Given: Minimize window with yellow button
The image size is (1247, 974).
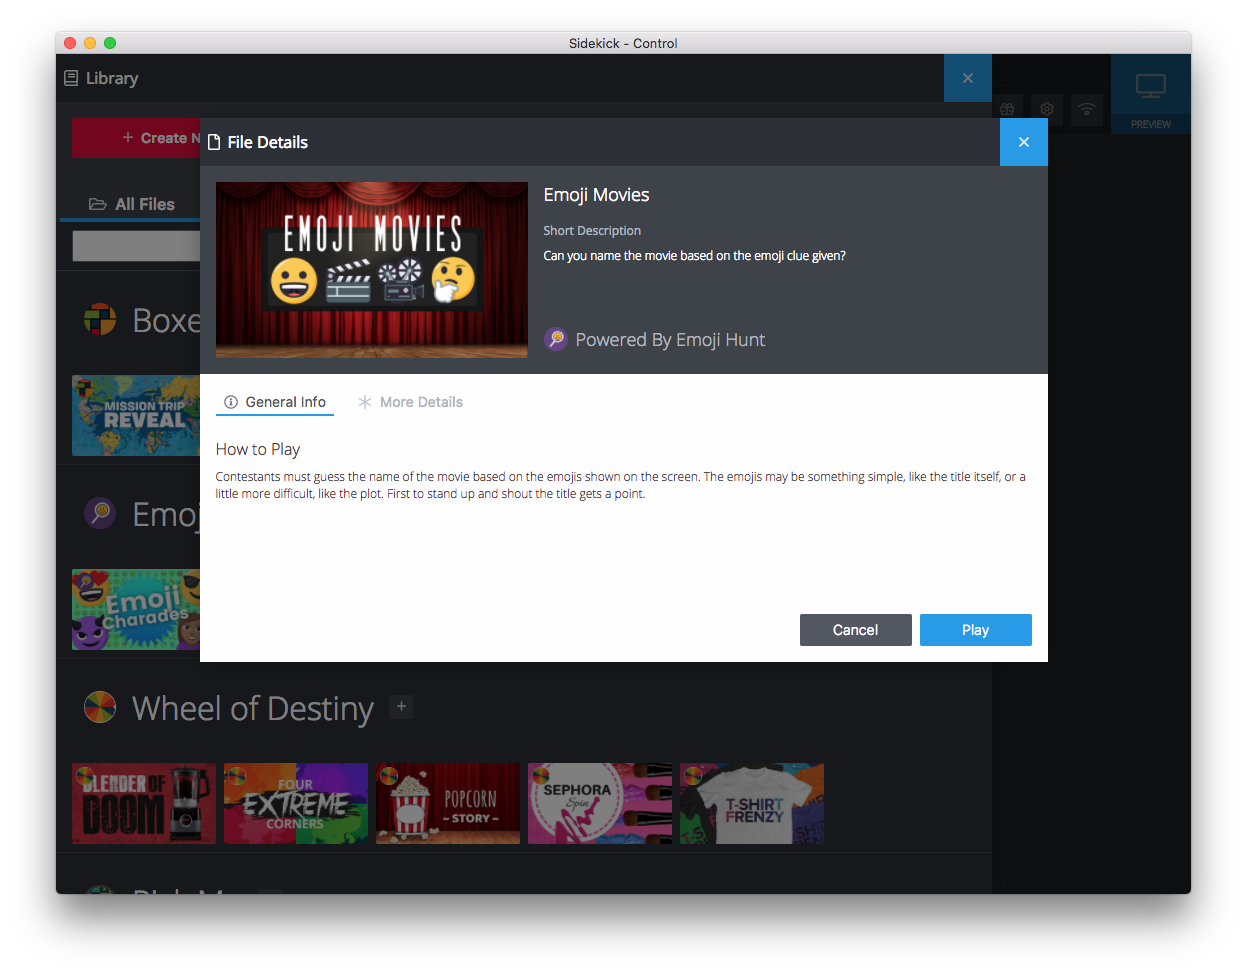Looking at the screenshot, I should click(90, 43).
